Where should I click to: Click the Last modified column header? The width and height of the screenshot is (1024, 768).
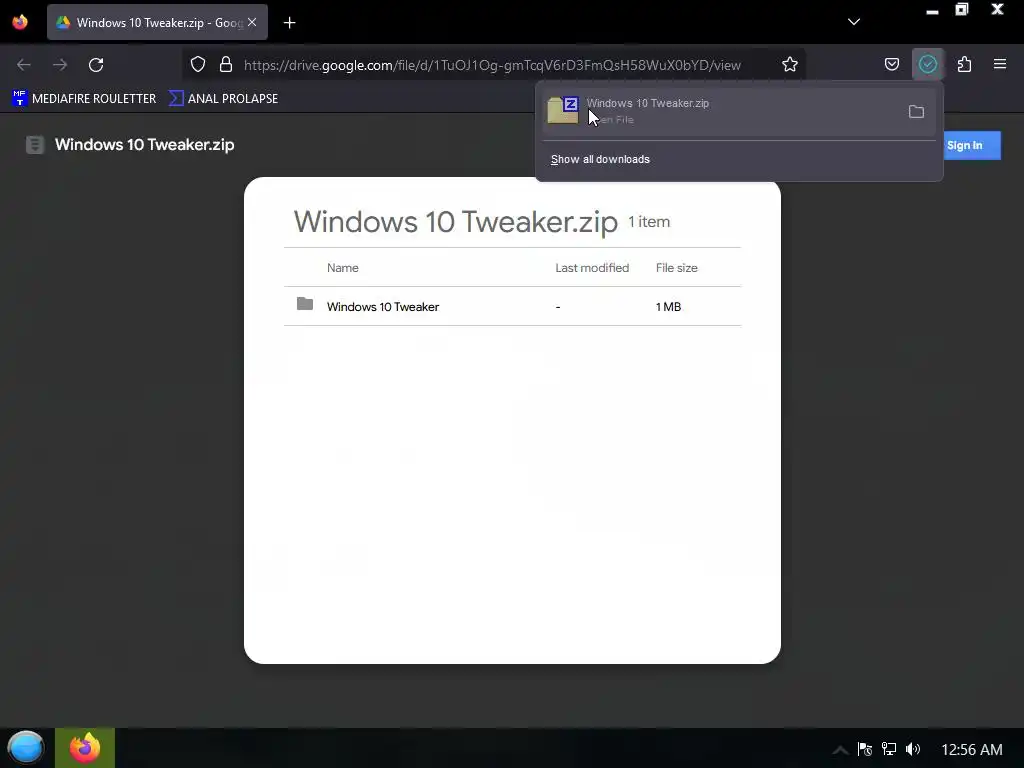click(592, 268)
